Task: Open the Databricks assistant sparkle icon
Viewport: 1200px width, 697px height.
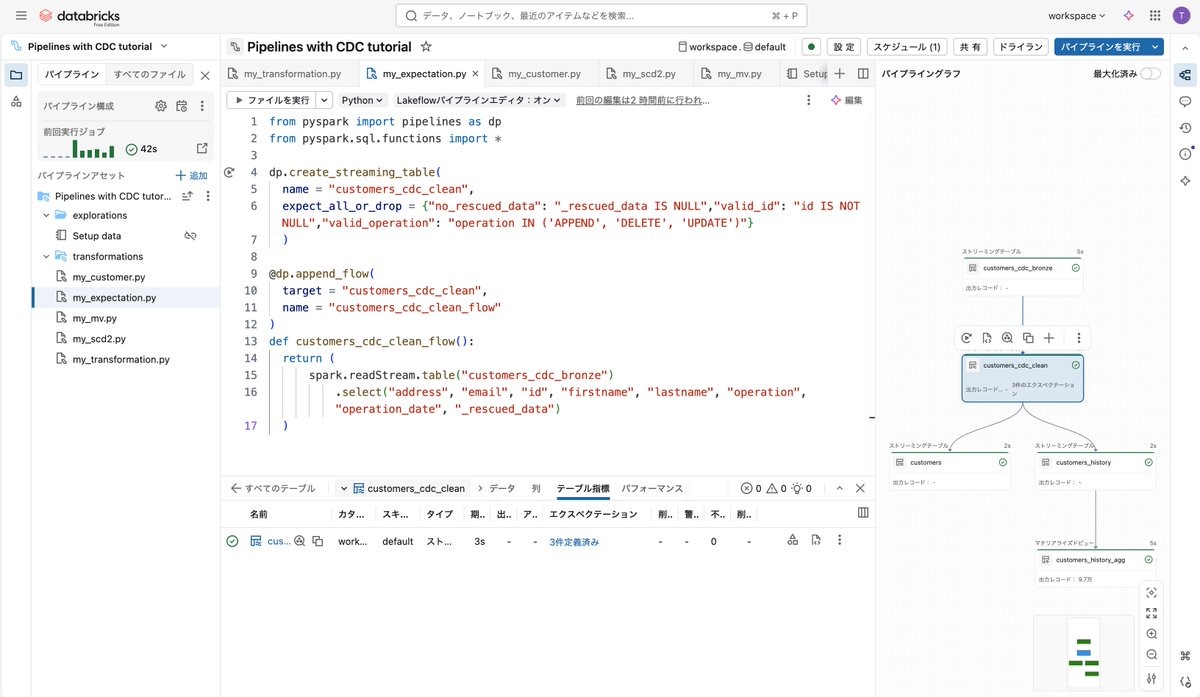Action: tap(1128, 16)
